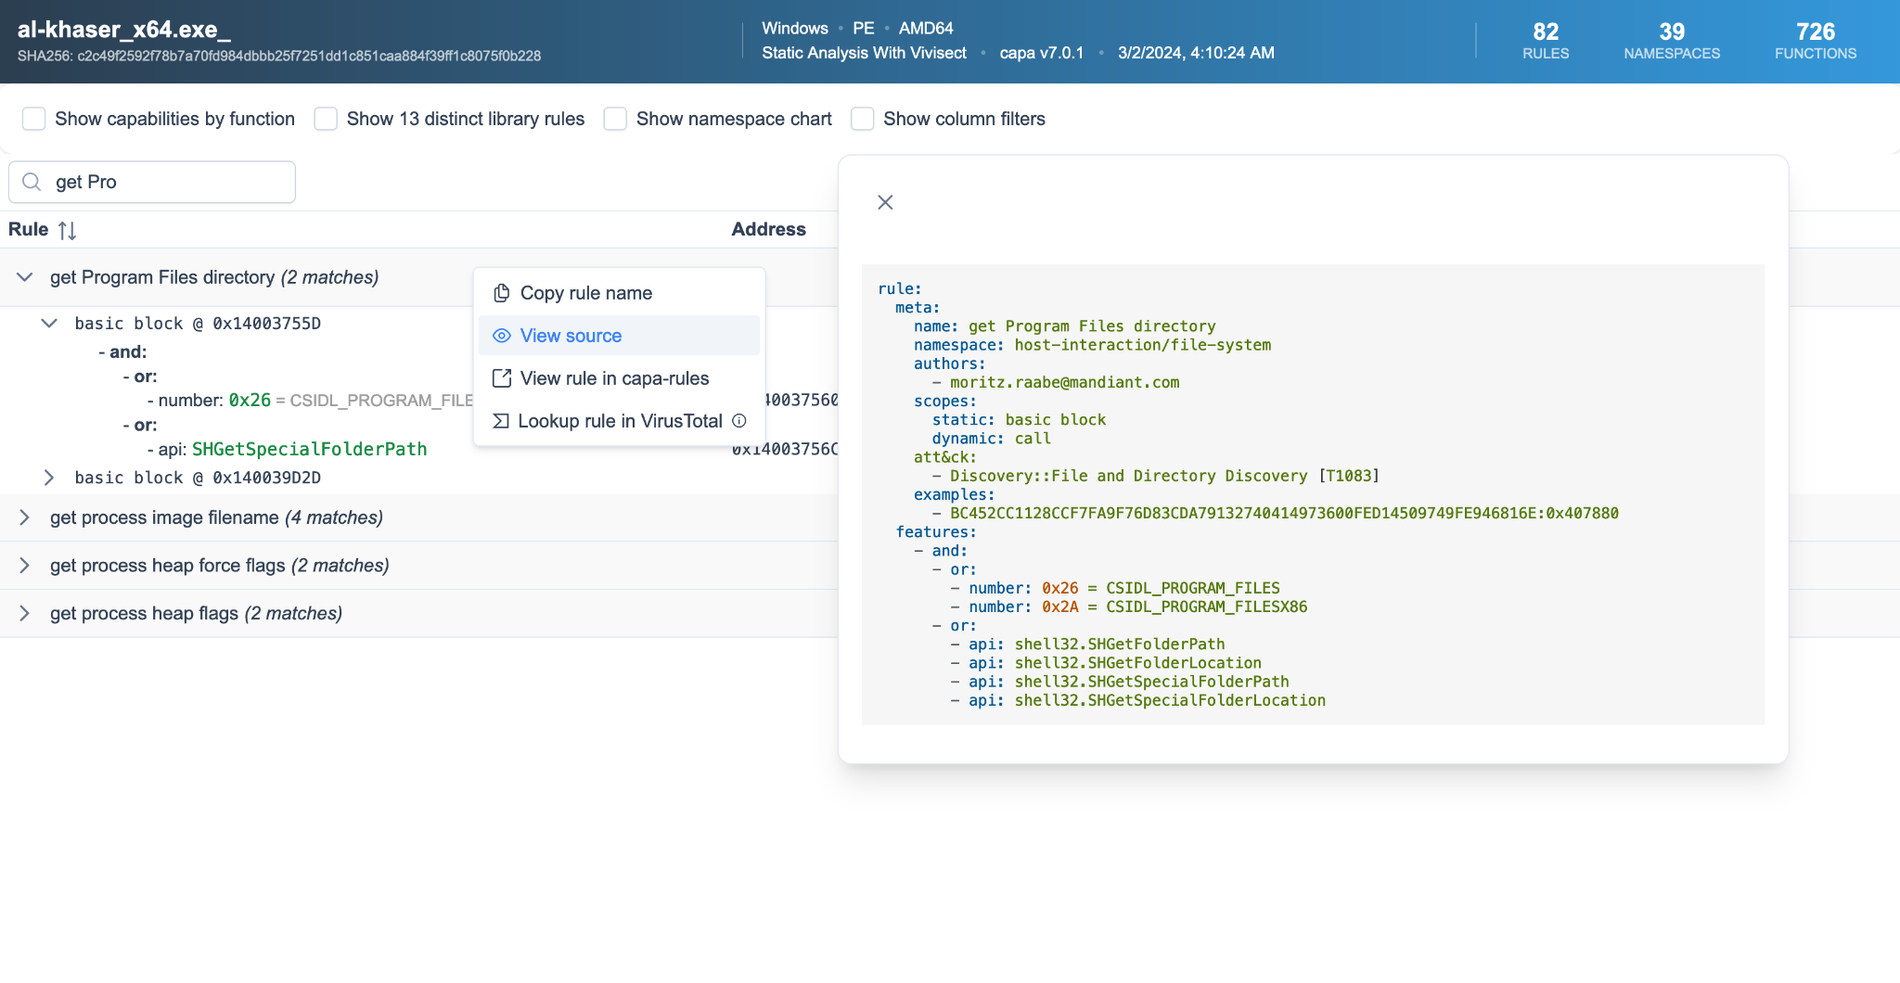Click capa v7.0.1 version text
This screenshot has height=983, width=1900.
click(1041, 53)
